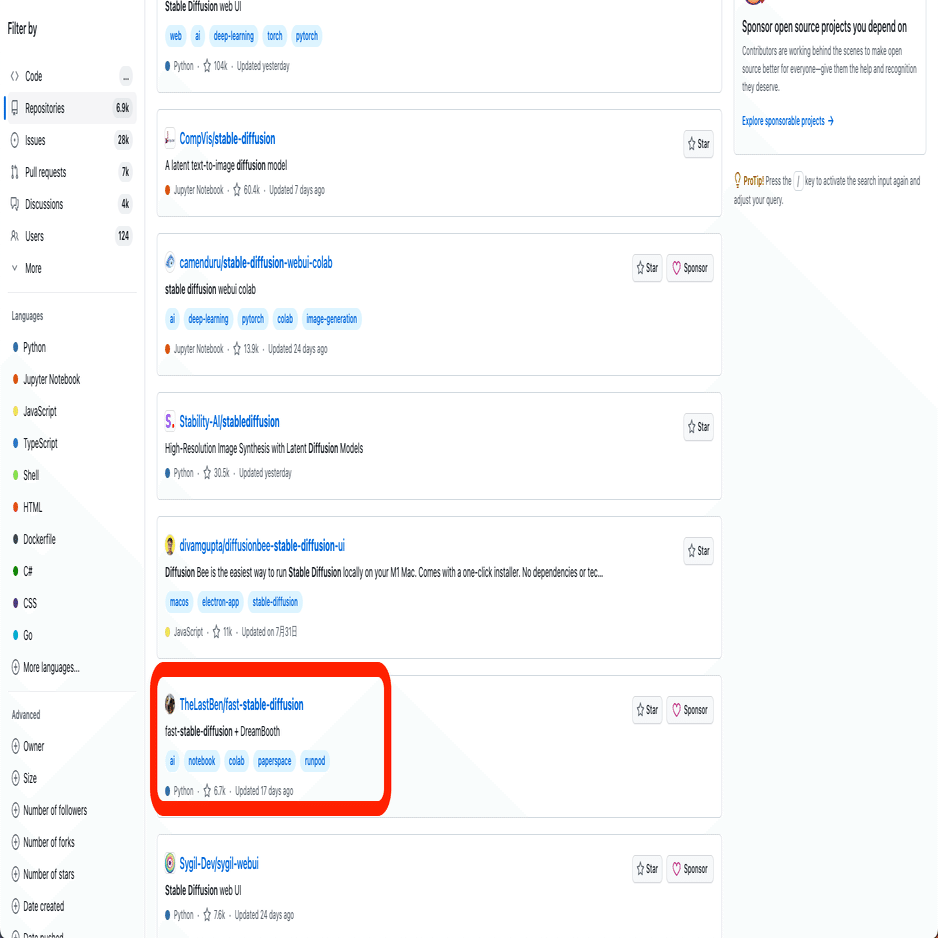938x938 pixels.
Task: Click the Stability-AI avatar icon
Action: (x=170, y=422)
